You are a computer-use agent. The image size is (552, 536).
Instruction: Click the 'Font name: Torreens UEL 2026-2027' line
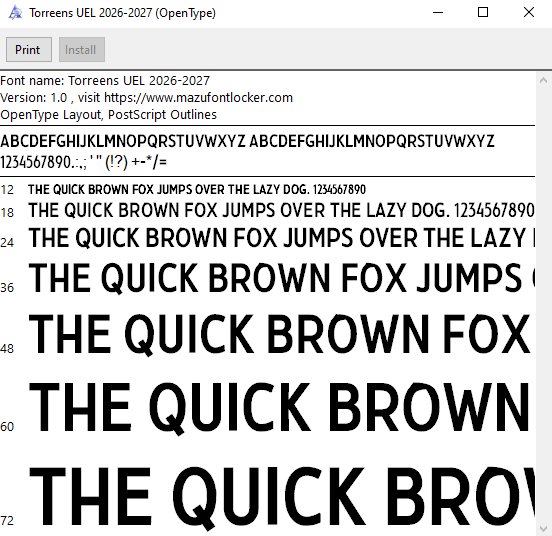tap(105, 81)
